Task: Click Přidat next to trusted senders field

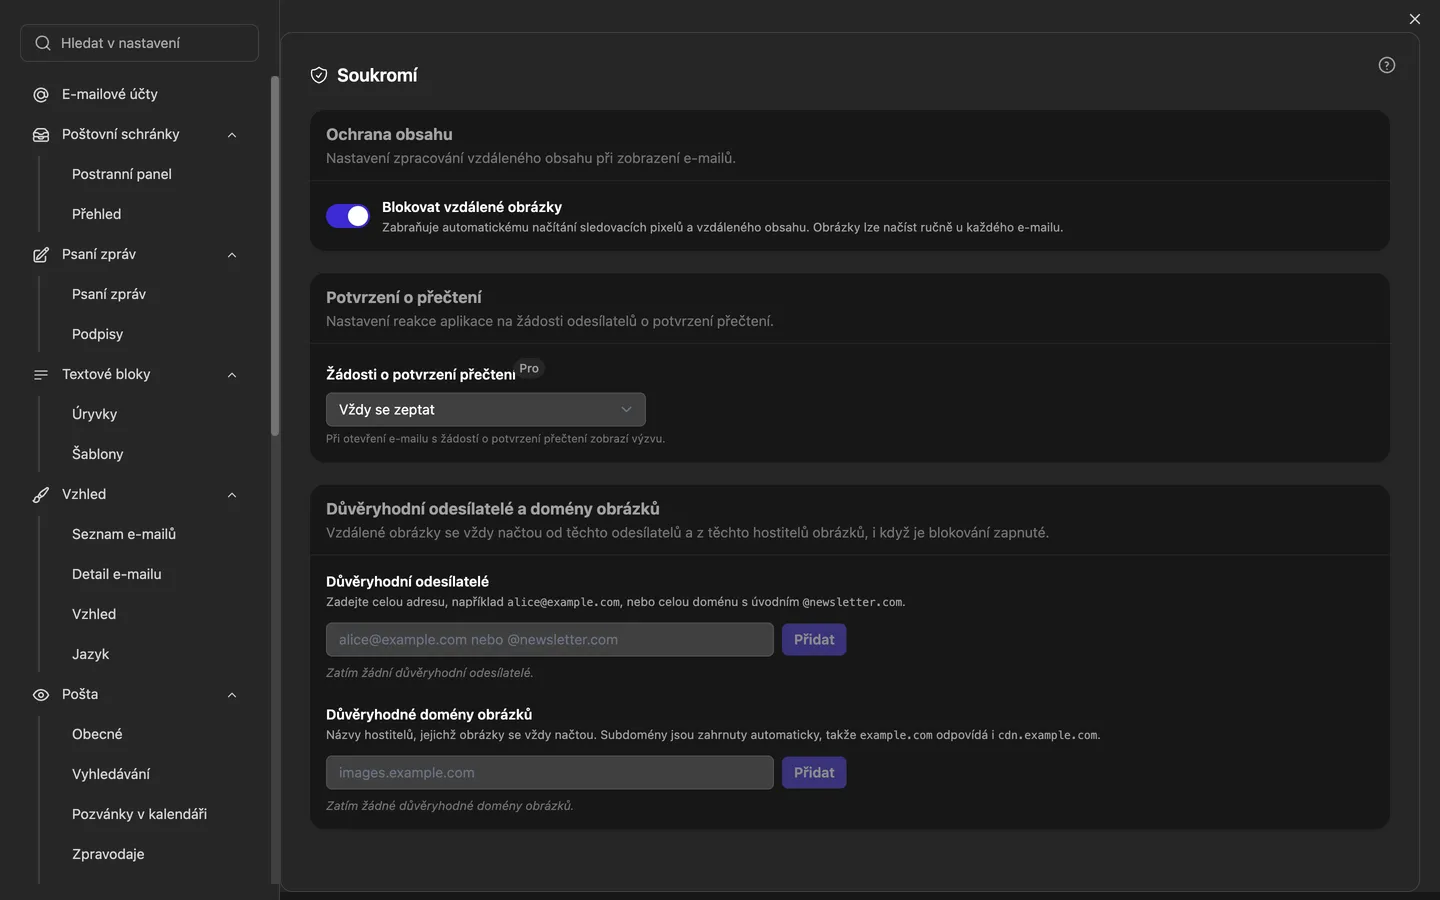Action: click(x=814, y=640)
